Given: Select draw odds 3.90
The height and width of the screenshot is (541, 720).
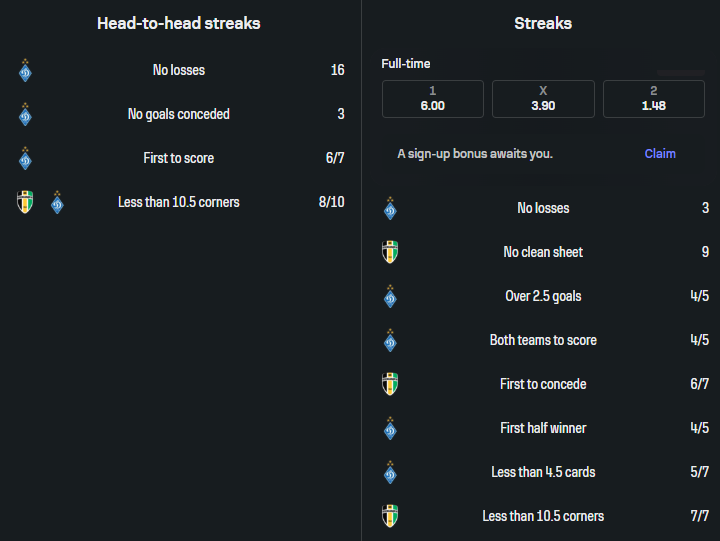Looking at the screenshot, I should pyautogui.click(x=543, y=99).
